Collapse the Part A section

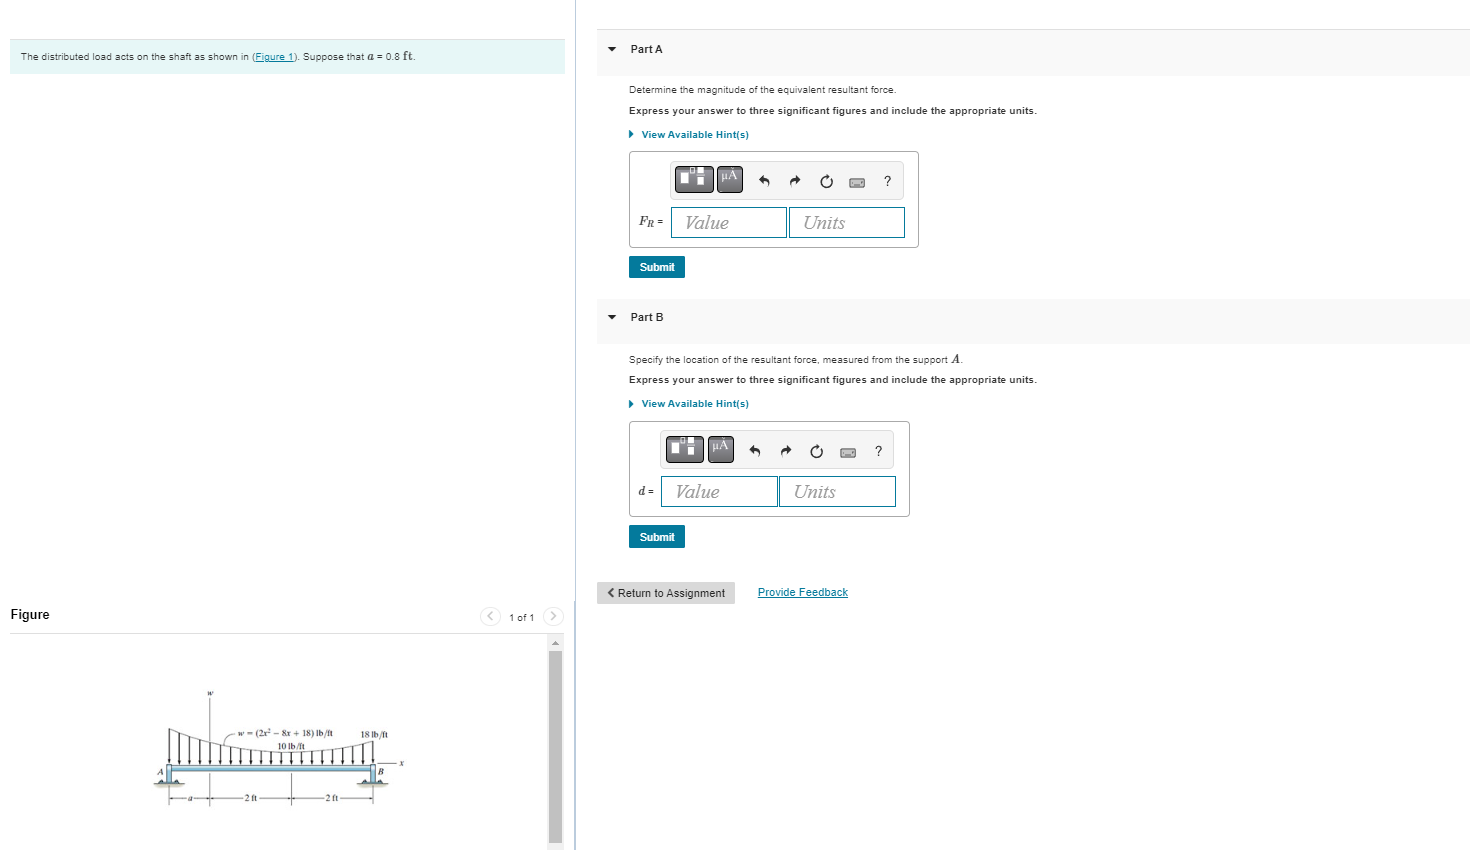coord(611,48)
